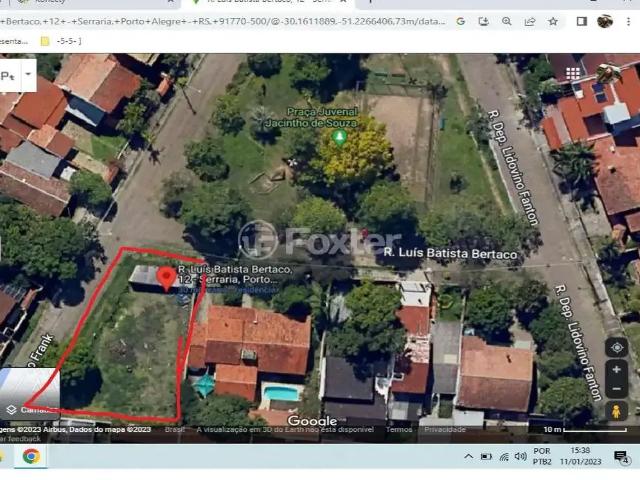Switch the POR PTB2 input language
Image resolution: width=640 pixels, height=480 pixels.
[542, 456]
